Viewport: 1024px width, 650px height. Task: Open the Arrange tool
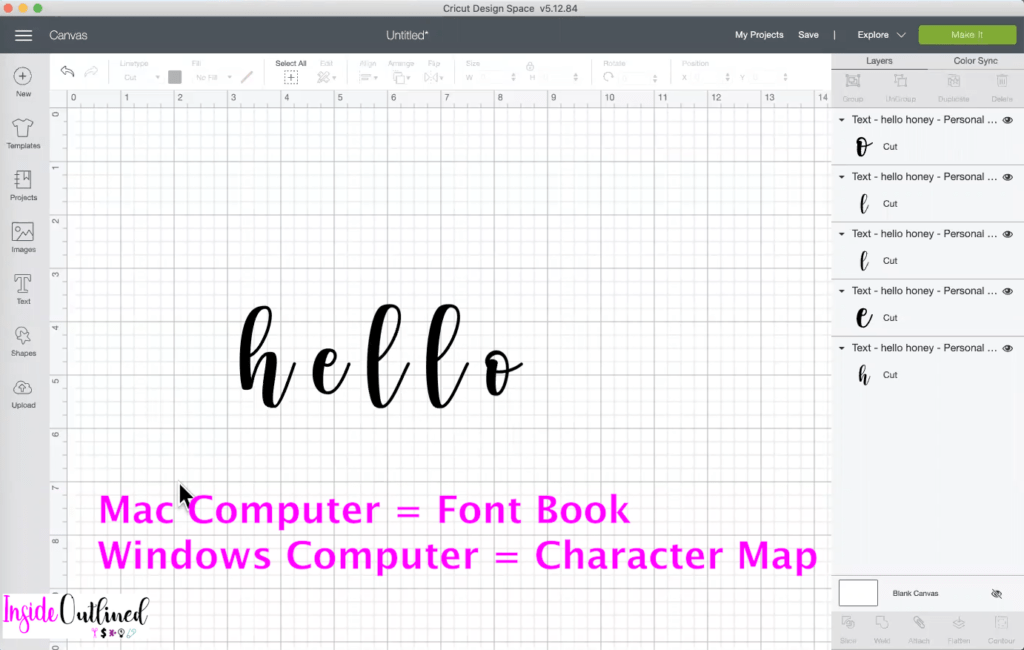pyautogui.click(x=401, y=77)
